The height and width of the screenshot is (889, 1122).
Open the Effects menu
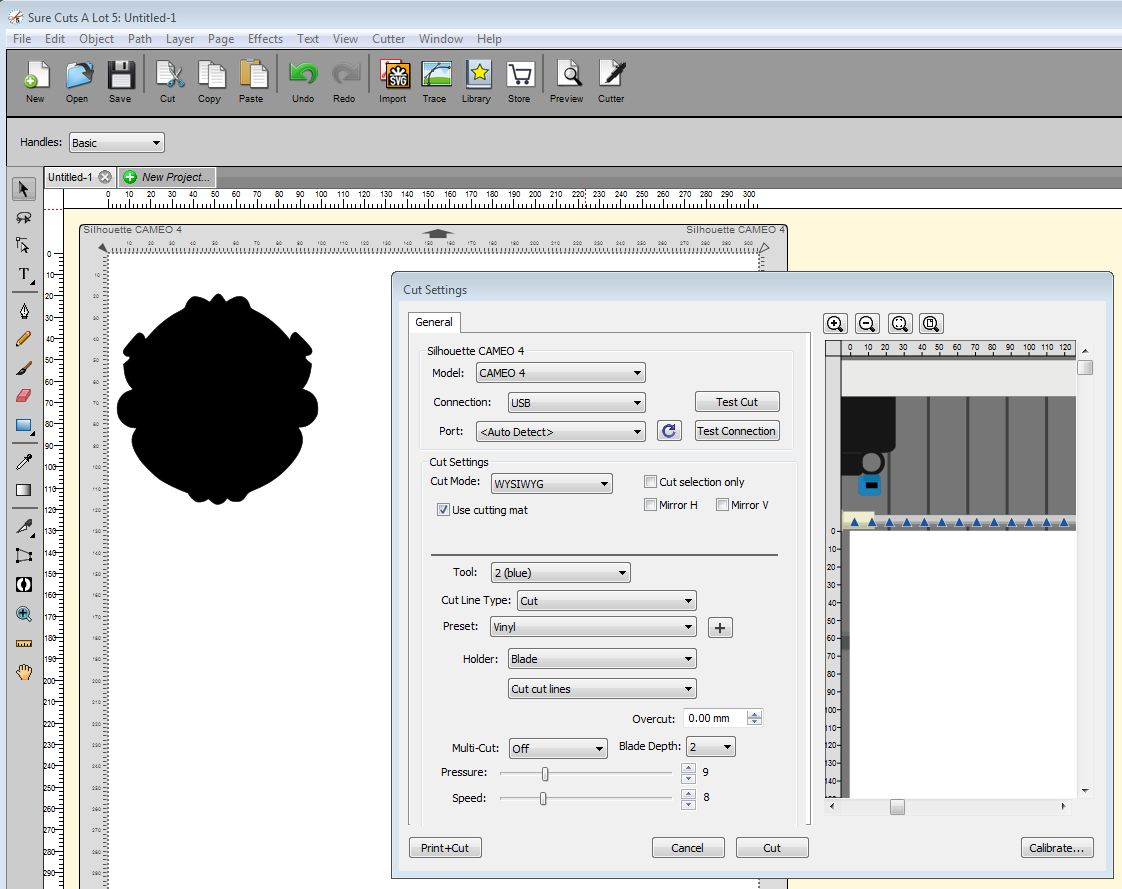265,39
